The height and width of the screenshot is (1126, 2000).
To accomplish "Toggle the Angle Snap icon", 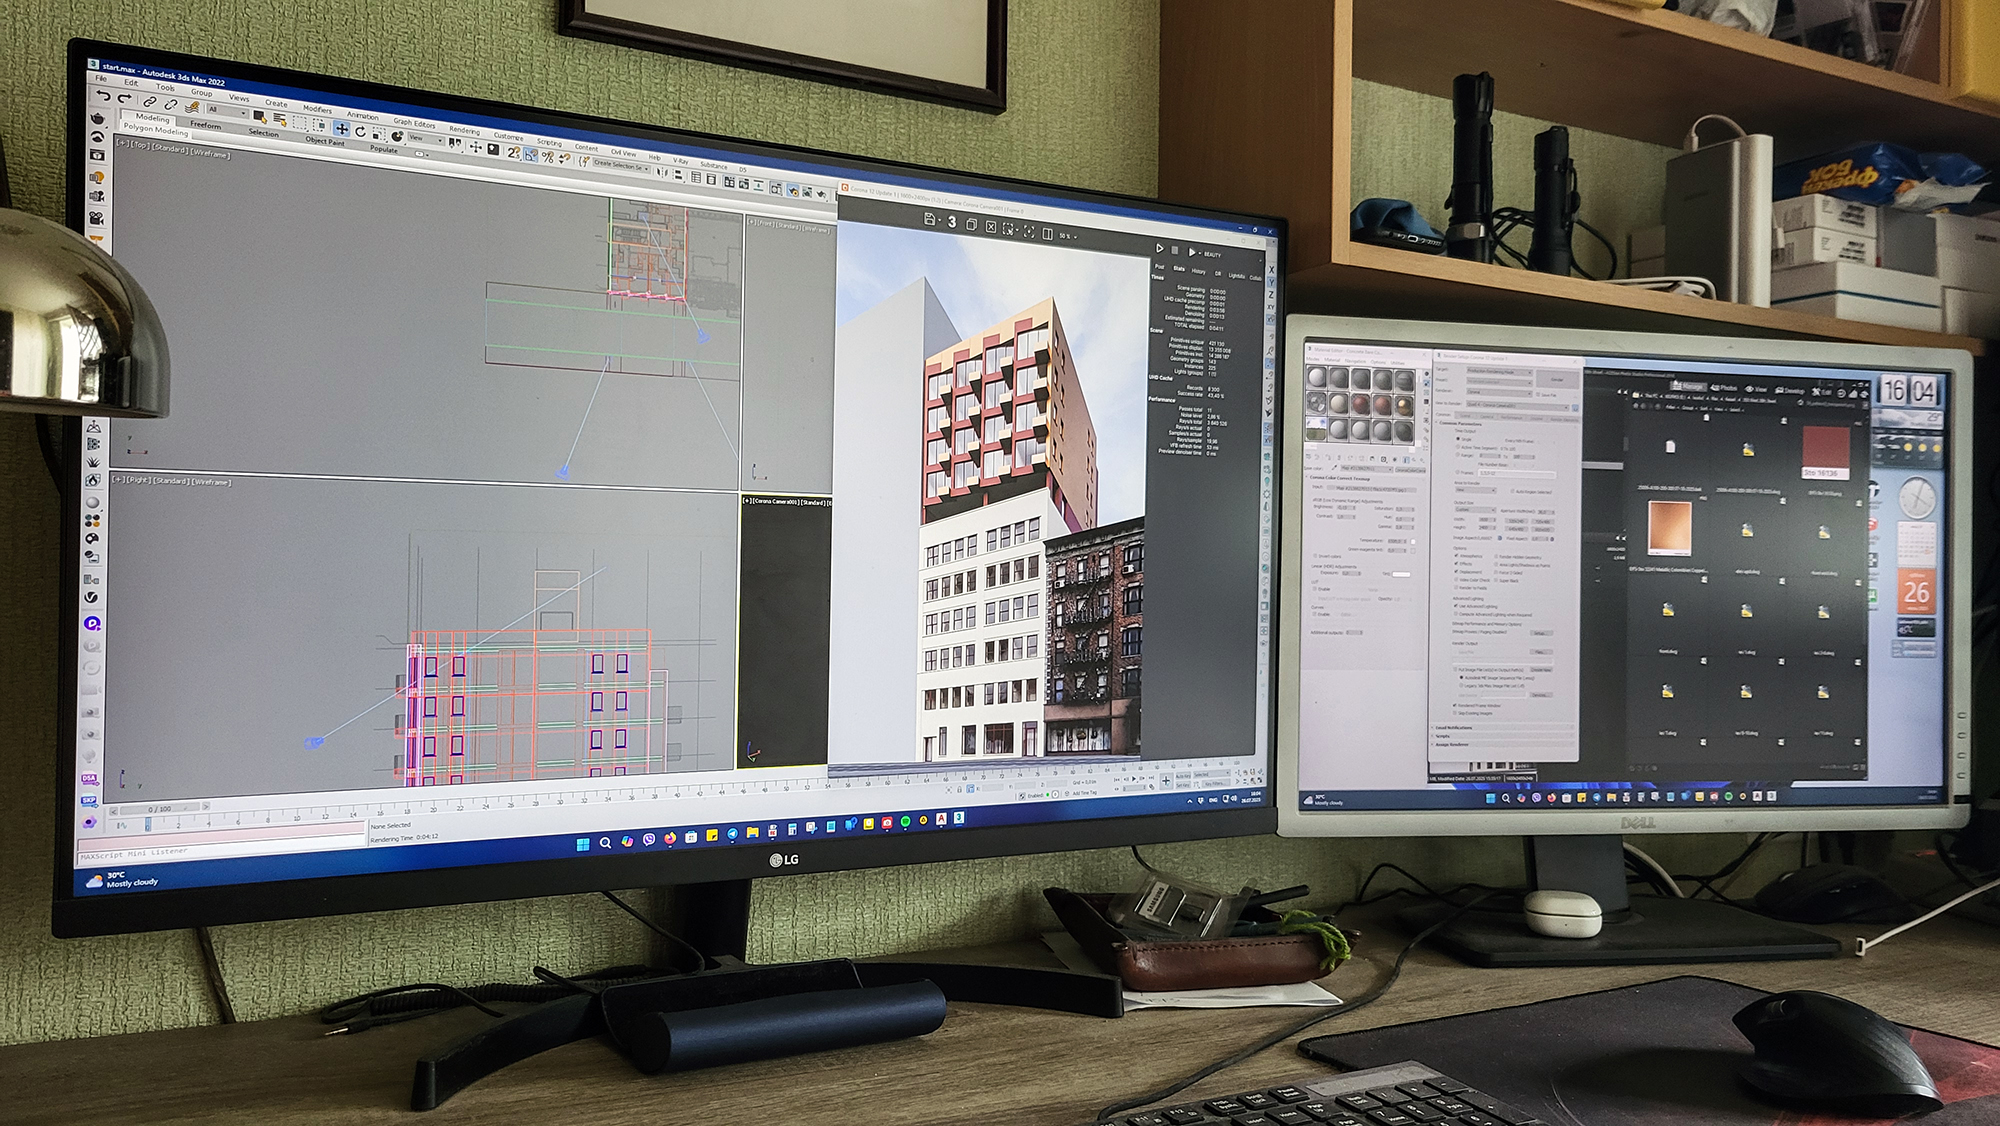I will (531, 154).
